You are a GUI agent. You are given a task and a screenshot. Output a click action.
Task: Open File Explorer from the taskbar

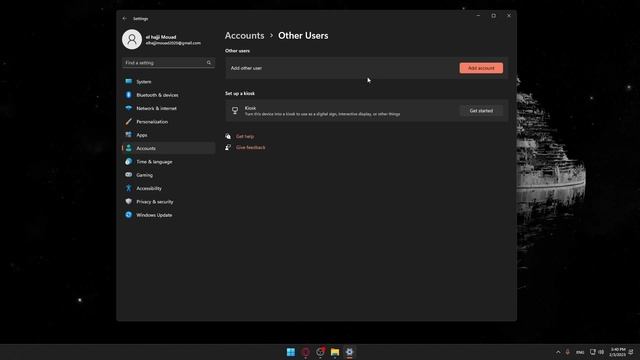(x=335, y=352)
